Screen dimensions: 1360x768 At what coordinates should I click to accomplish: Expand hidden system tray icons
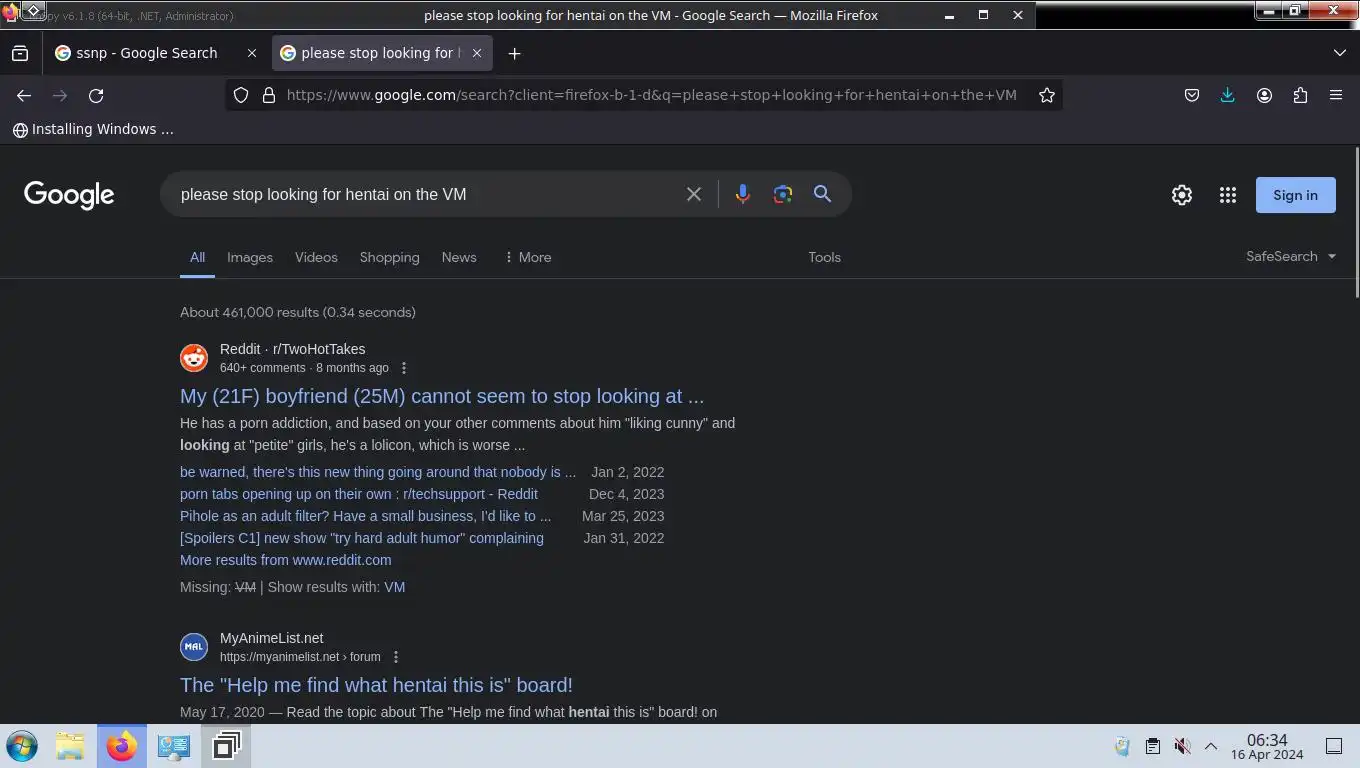click(1210, 746)
